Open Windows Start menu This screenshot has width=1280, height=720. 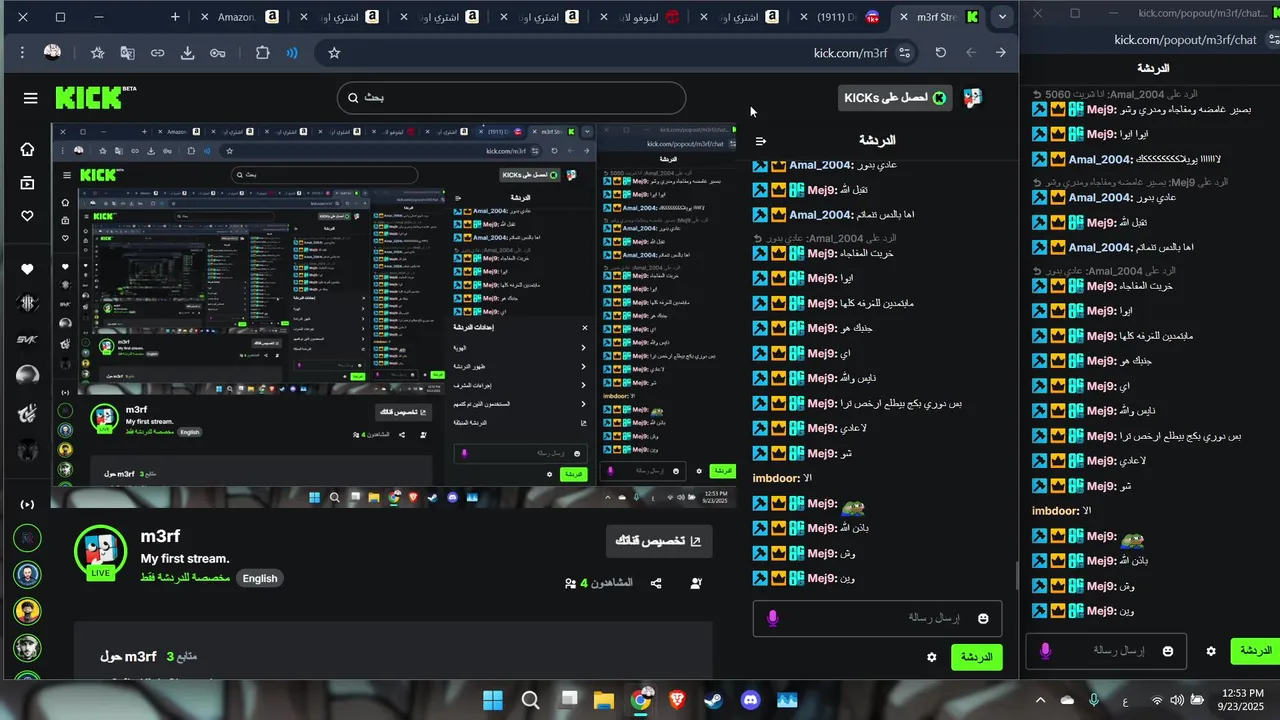[x=493, y=700]
